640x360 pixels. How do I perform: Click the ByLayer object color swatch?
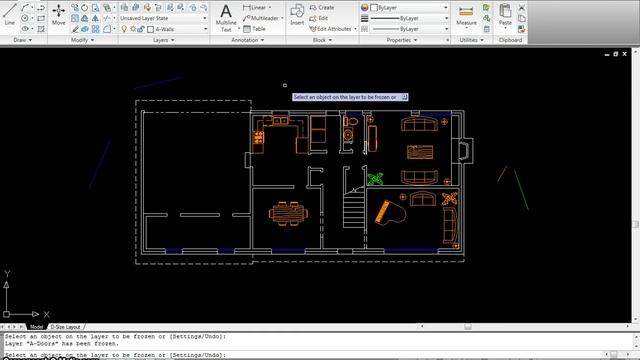[x=374, y=7]
